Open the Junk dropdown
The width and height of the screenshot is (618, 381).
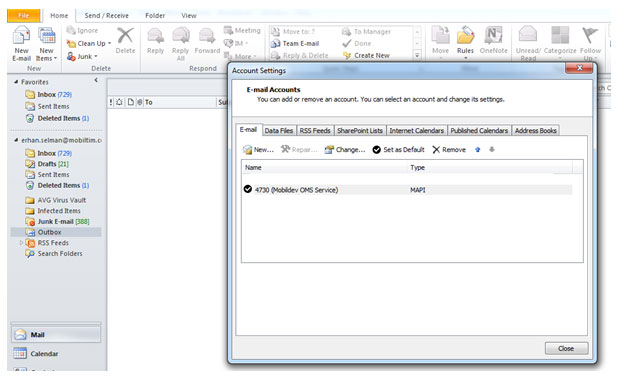pos(82,56)
